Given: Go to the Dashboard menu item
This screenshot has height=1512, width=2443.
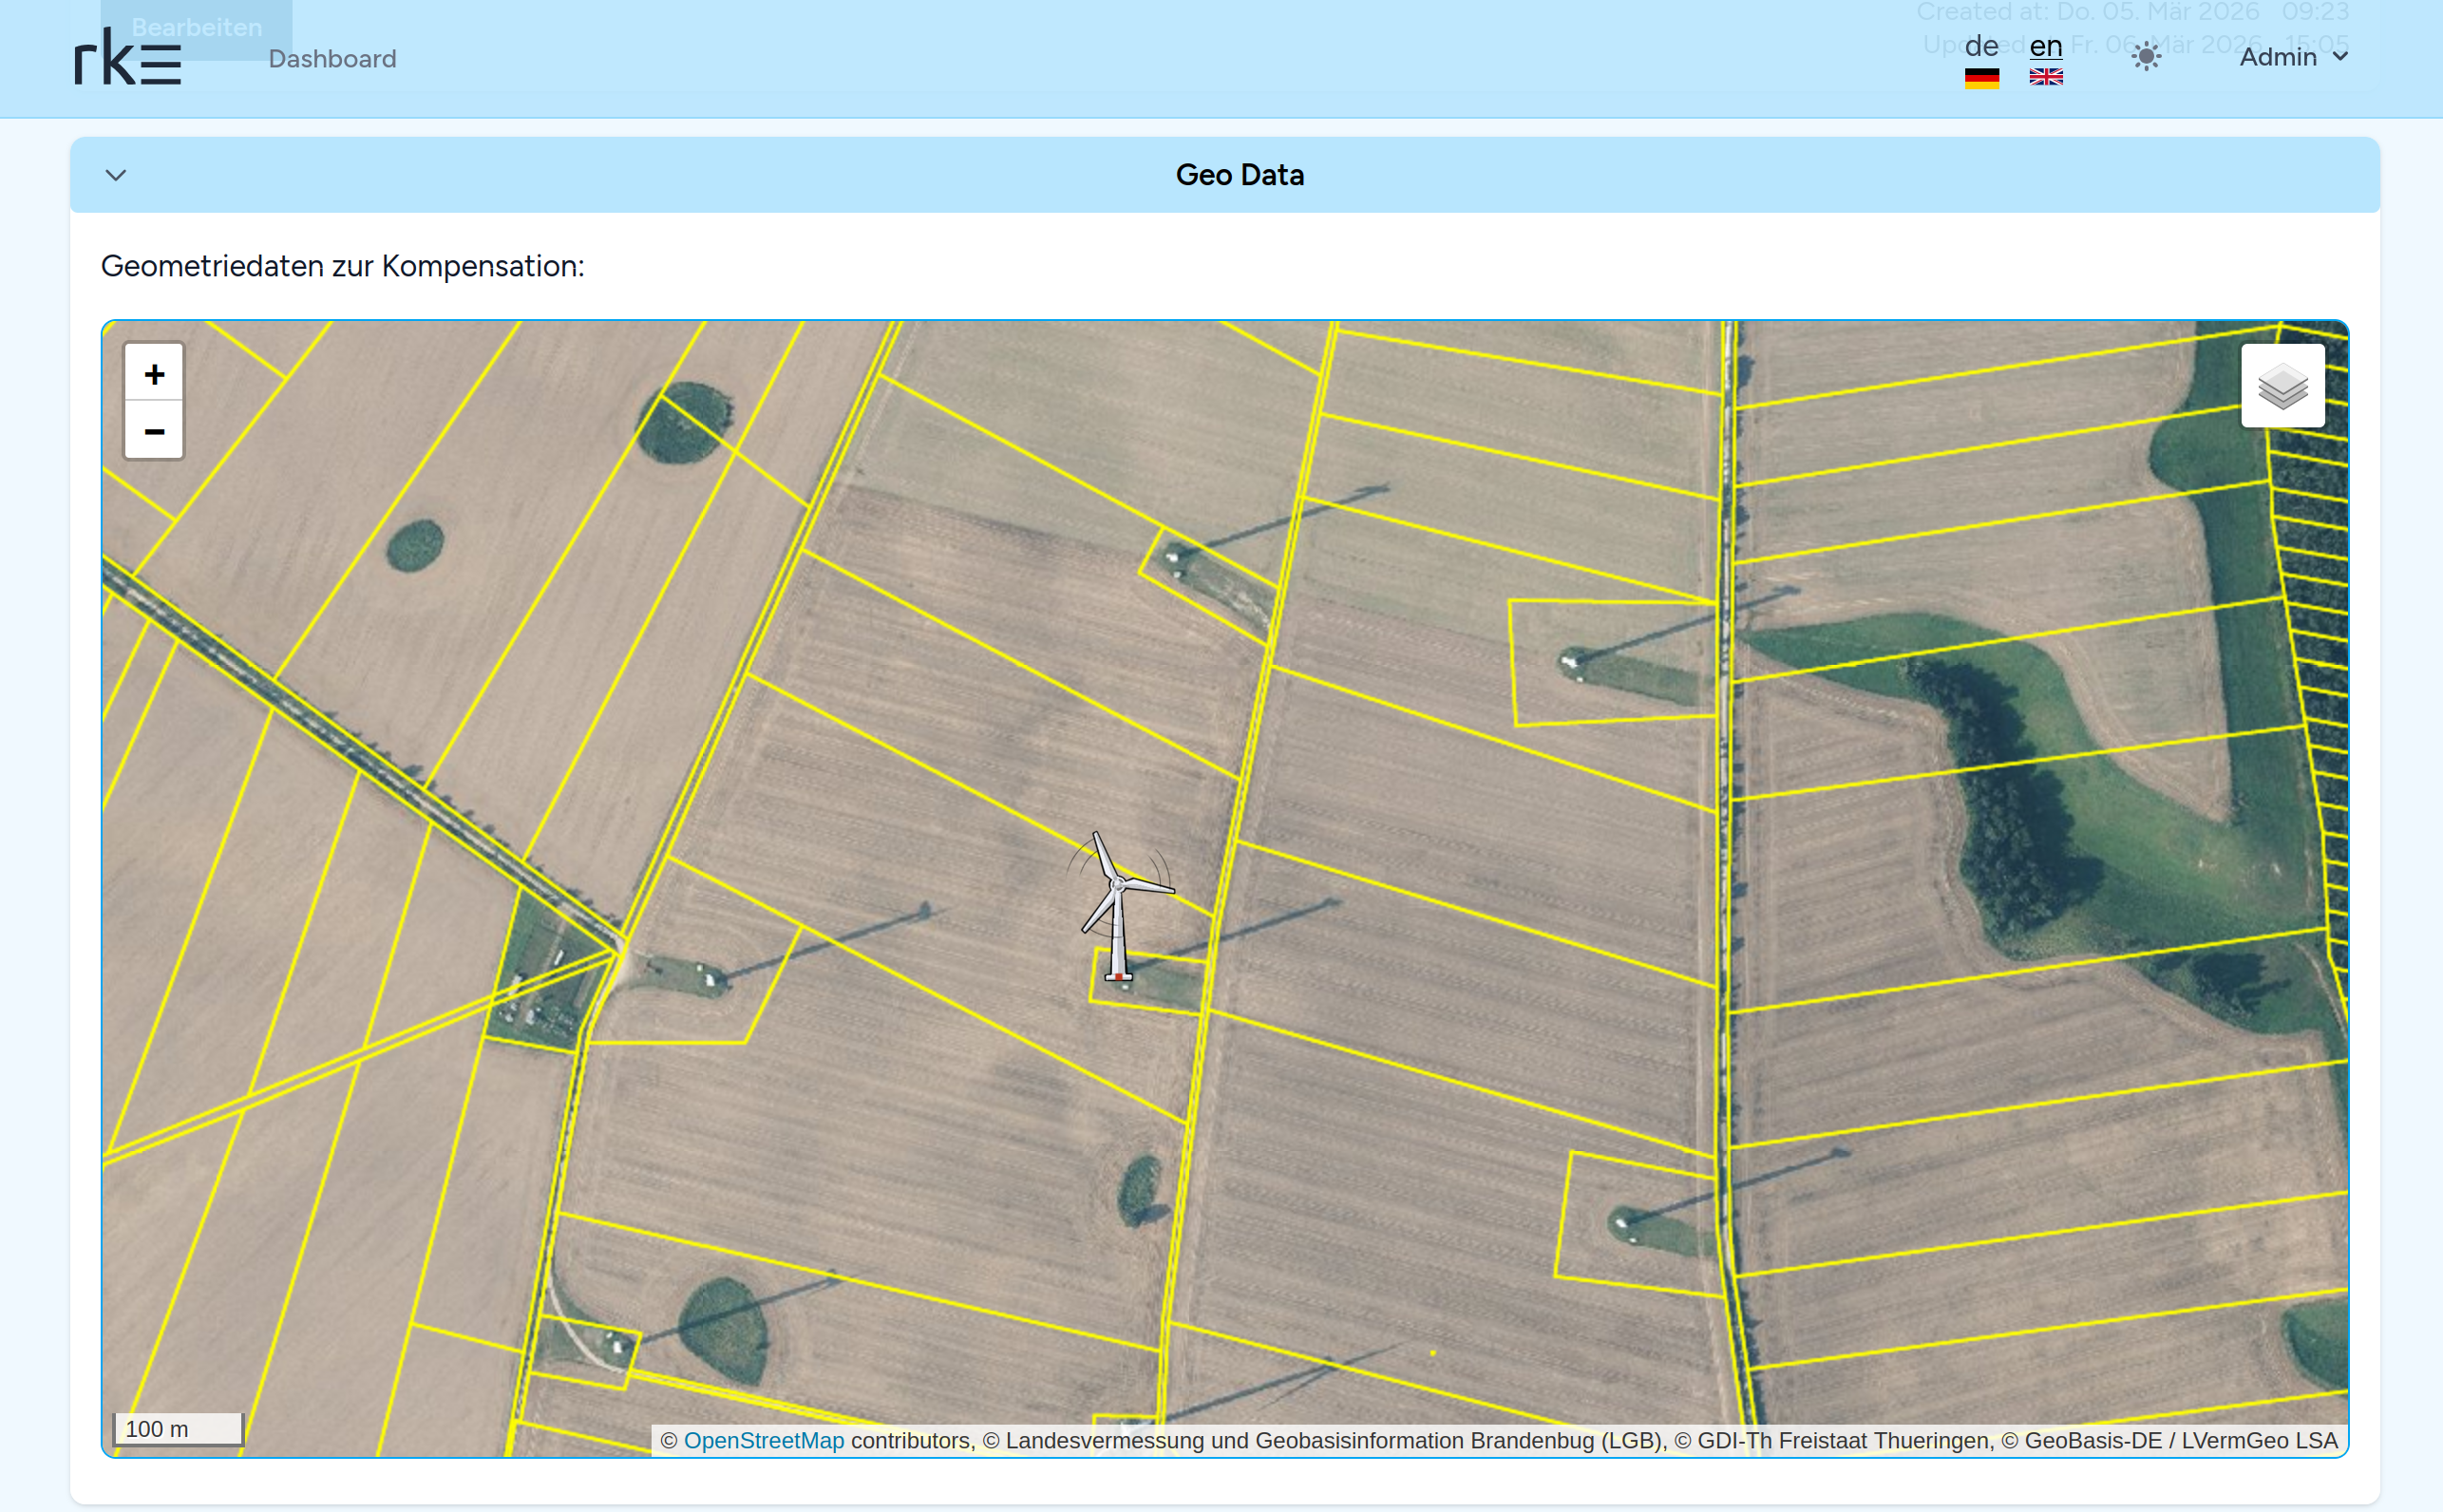Looking at the screenshot, I should pos(332,59).
